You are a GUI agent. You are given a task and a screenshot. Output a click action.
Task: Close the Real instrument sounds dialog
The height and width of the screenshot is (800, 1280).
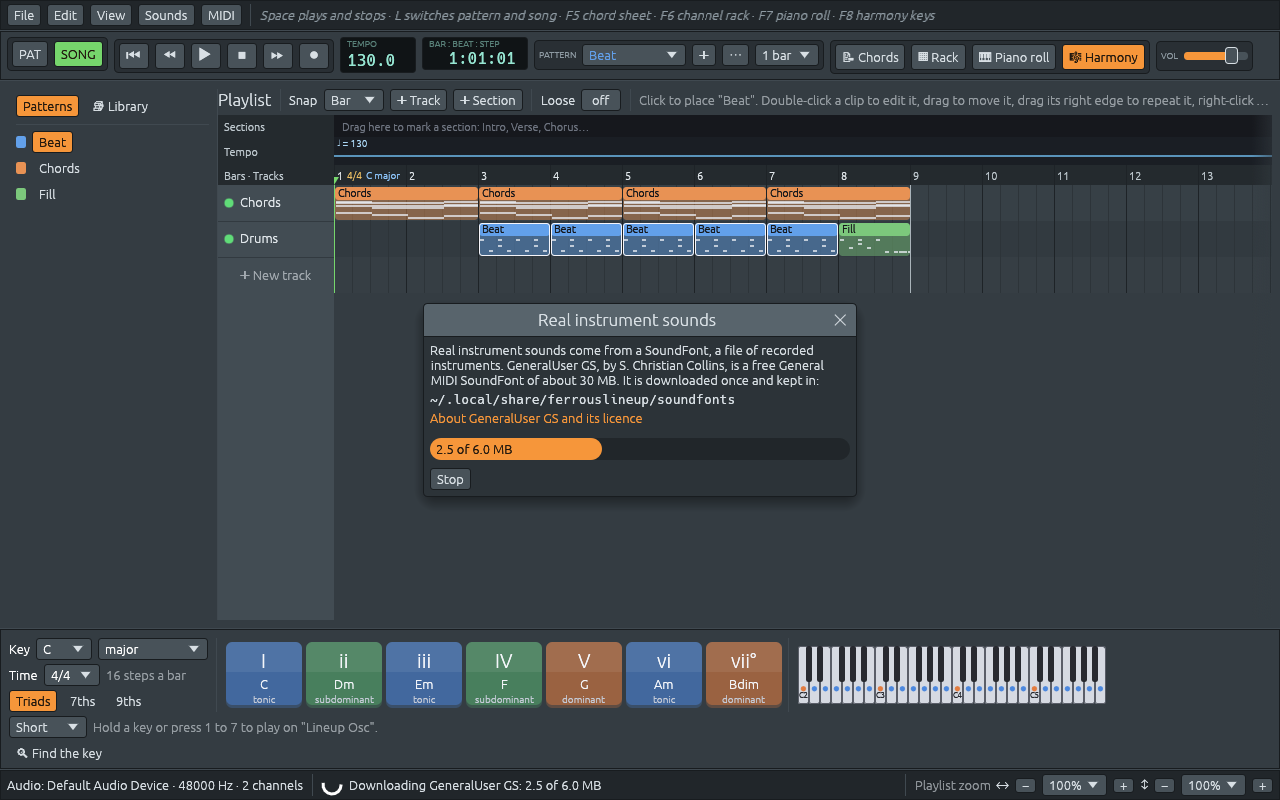840,320
